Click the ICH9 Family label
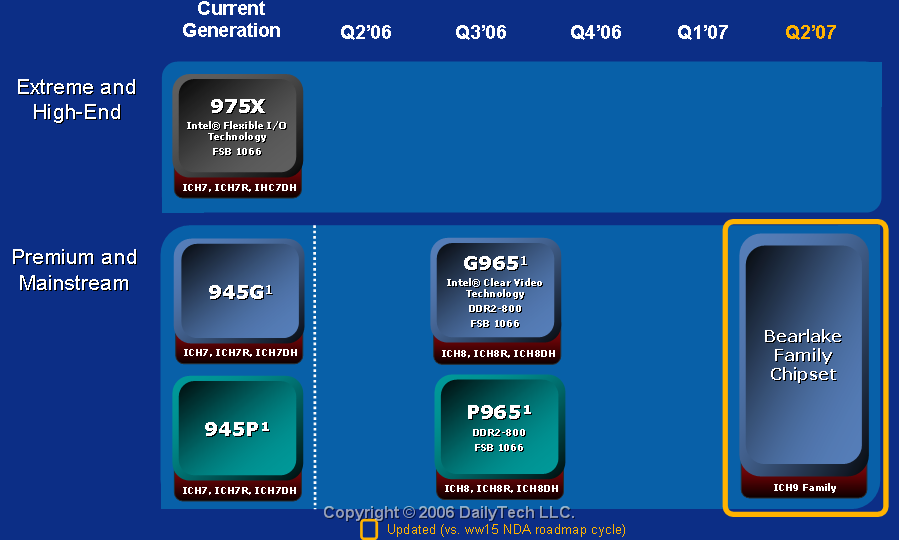The width and height of the screenshot is (899, 540). click(x=804, y=488)
